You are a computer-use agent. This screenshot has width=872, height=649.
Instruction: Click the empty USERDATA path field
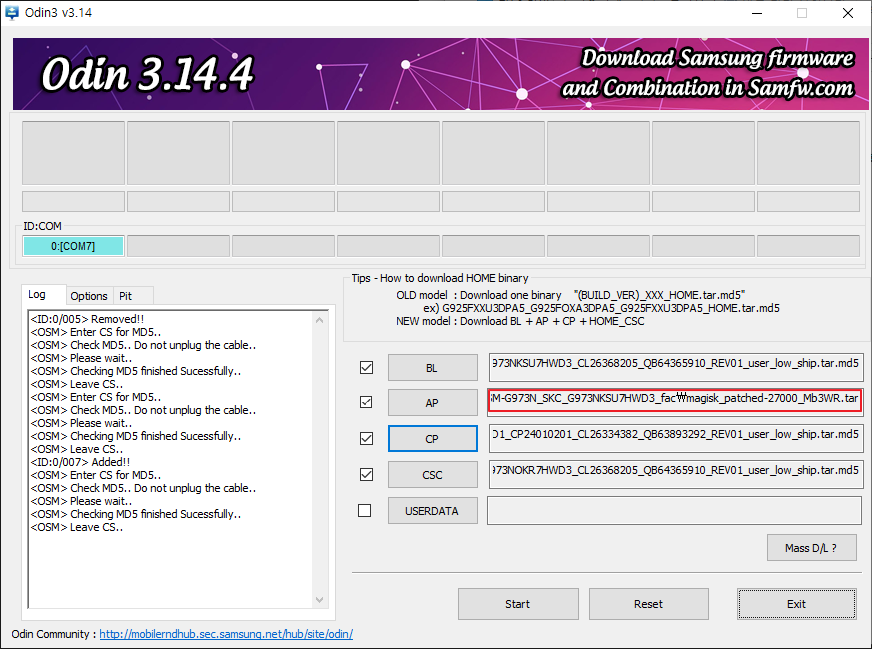pyautogui.click(x=674, y=511)
